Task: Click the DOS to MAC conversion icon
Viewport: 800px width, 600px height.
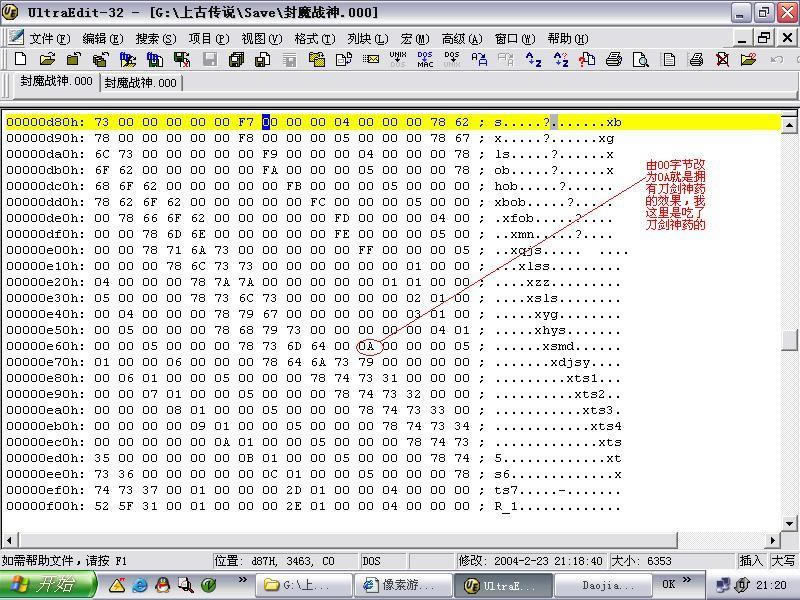Action: tap(425, 60)
